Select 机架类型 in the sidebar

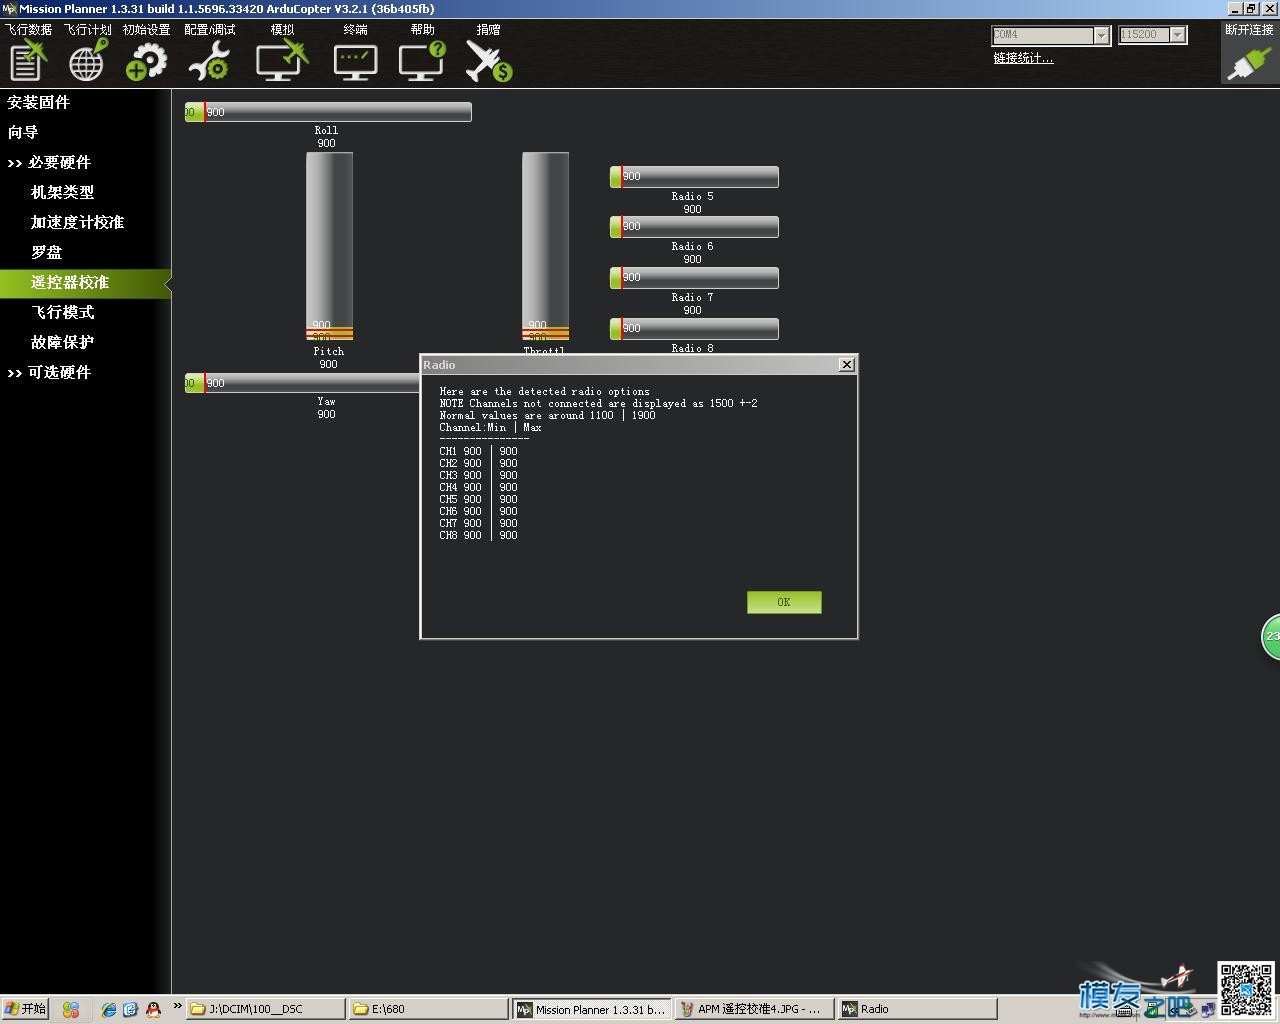pos(62,192)
